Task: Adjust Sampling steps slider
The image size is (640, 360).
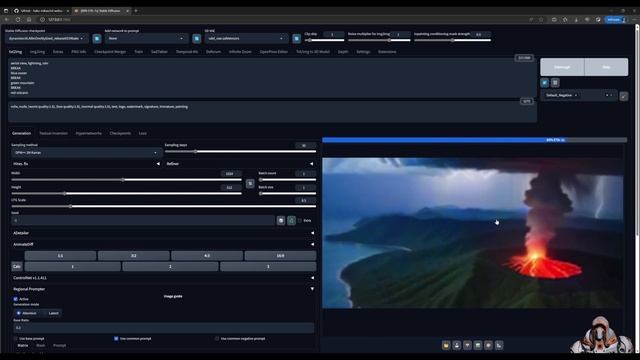Action: tap(240, 152)
